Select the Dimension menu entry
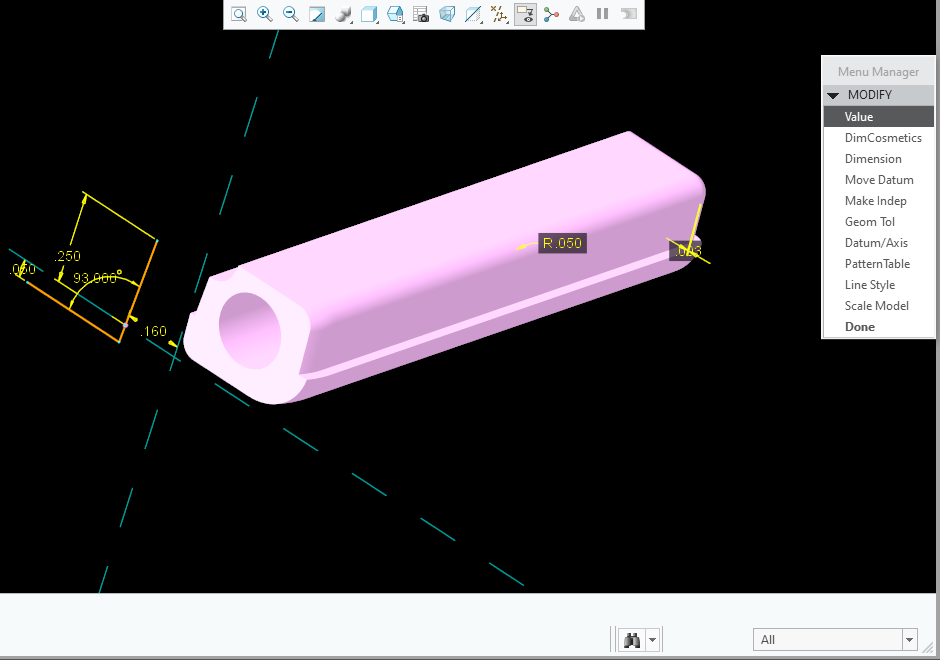940x660 pixels. pos(878,159)
